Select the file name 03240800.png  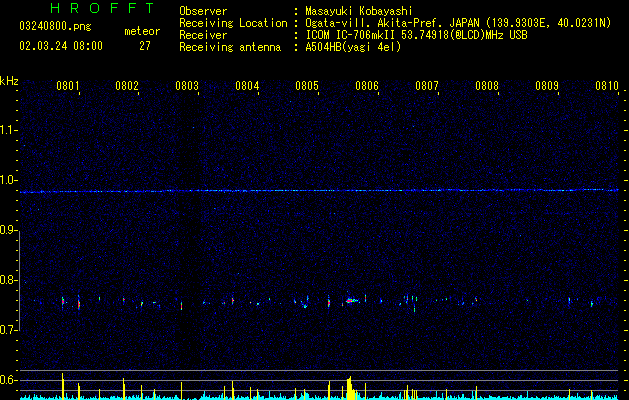(x=55, y=27)
